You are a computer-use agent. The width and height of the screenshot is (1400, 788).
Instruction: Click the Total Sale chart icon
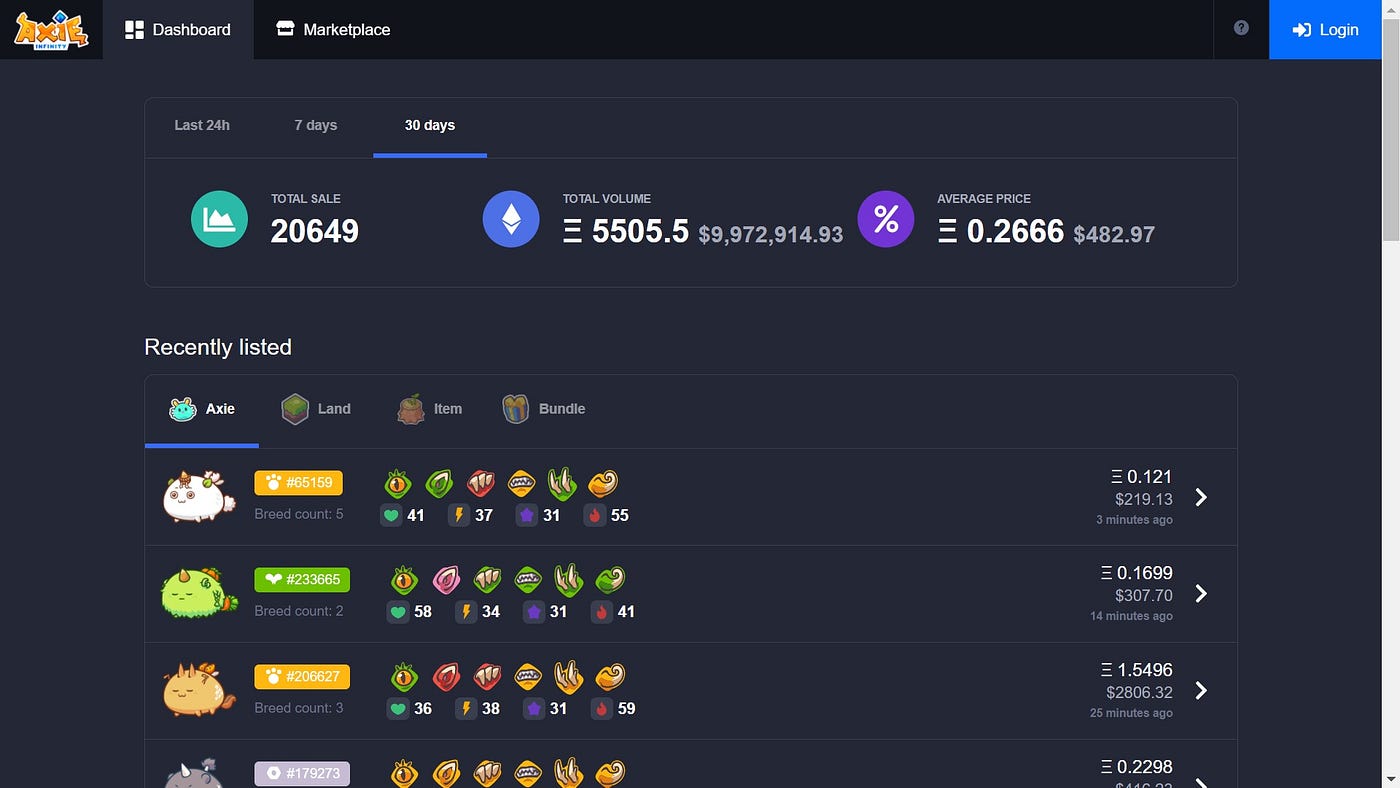(219, 219)
